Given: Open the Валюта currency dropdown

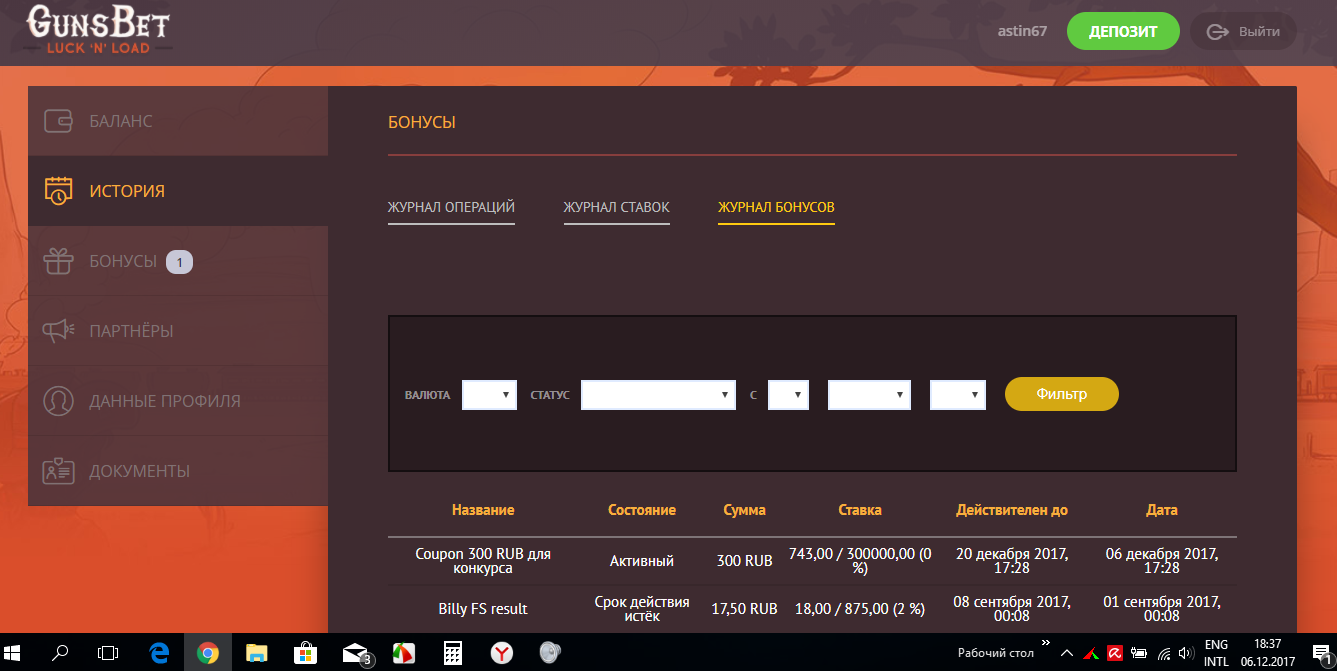Looking at the screenshot, I should pyautogui.click(x=489, y=395).
